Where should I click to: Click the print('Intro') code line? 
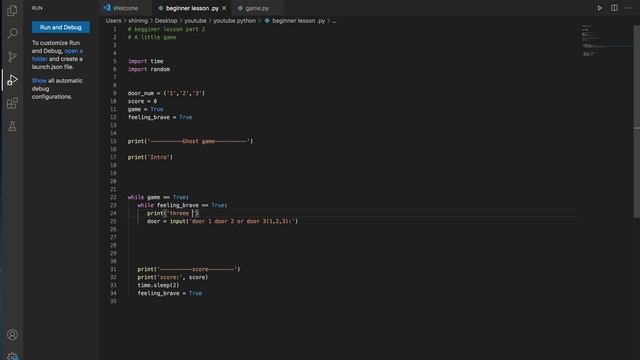pyautogui.click(x=150, y=157)
